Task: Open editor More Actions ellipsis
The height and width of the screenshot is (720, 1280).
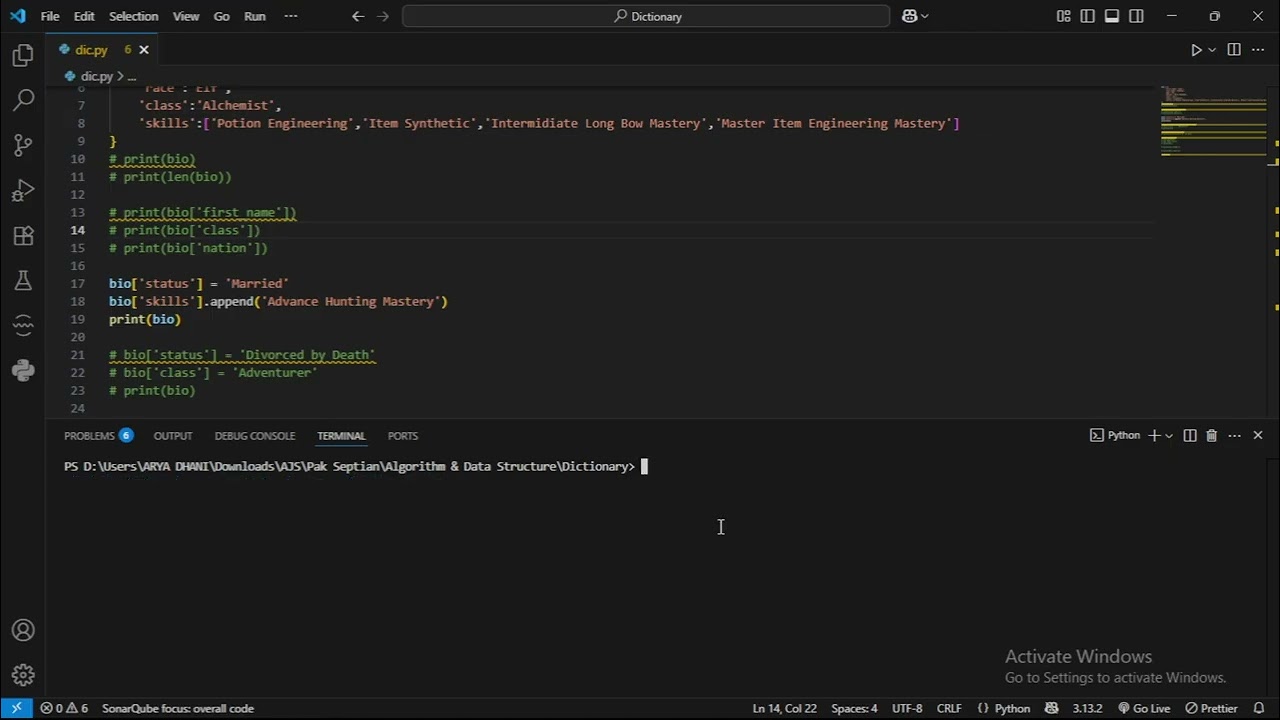Action: [1259, 50]
